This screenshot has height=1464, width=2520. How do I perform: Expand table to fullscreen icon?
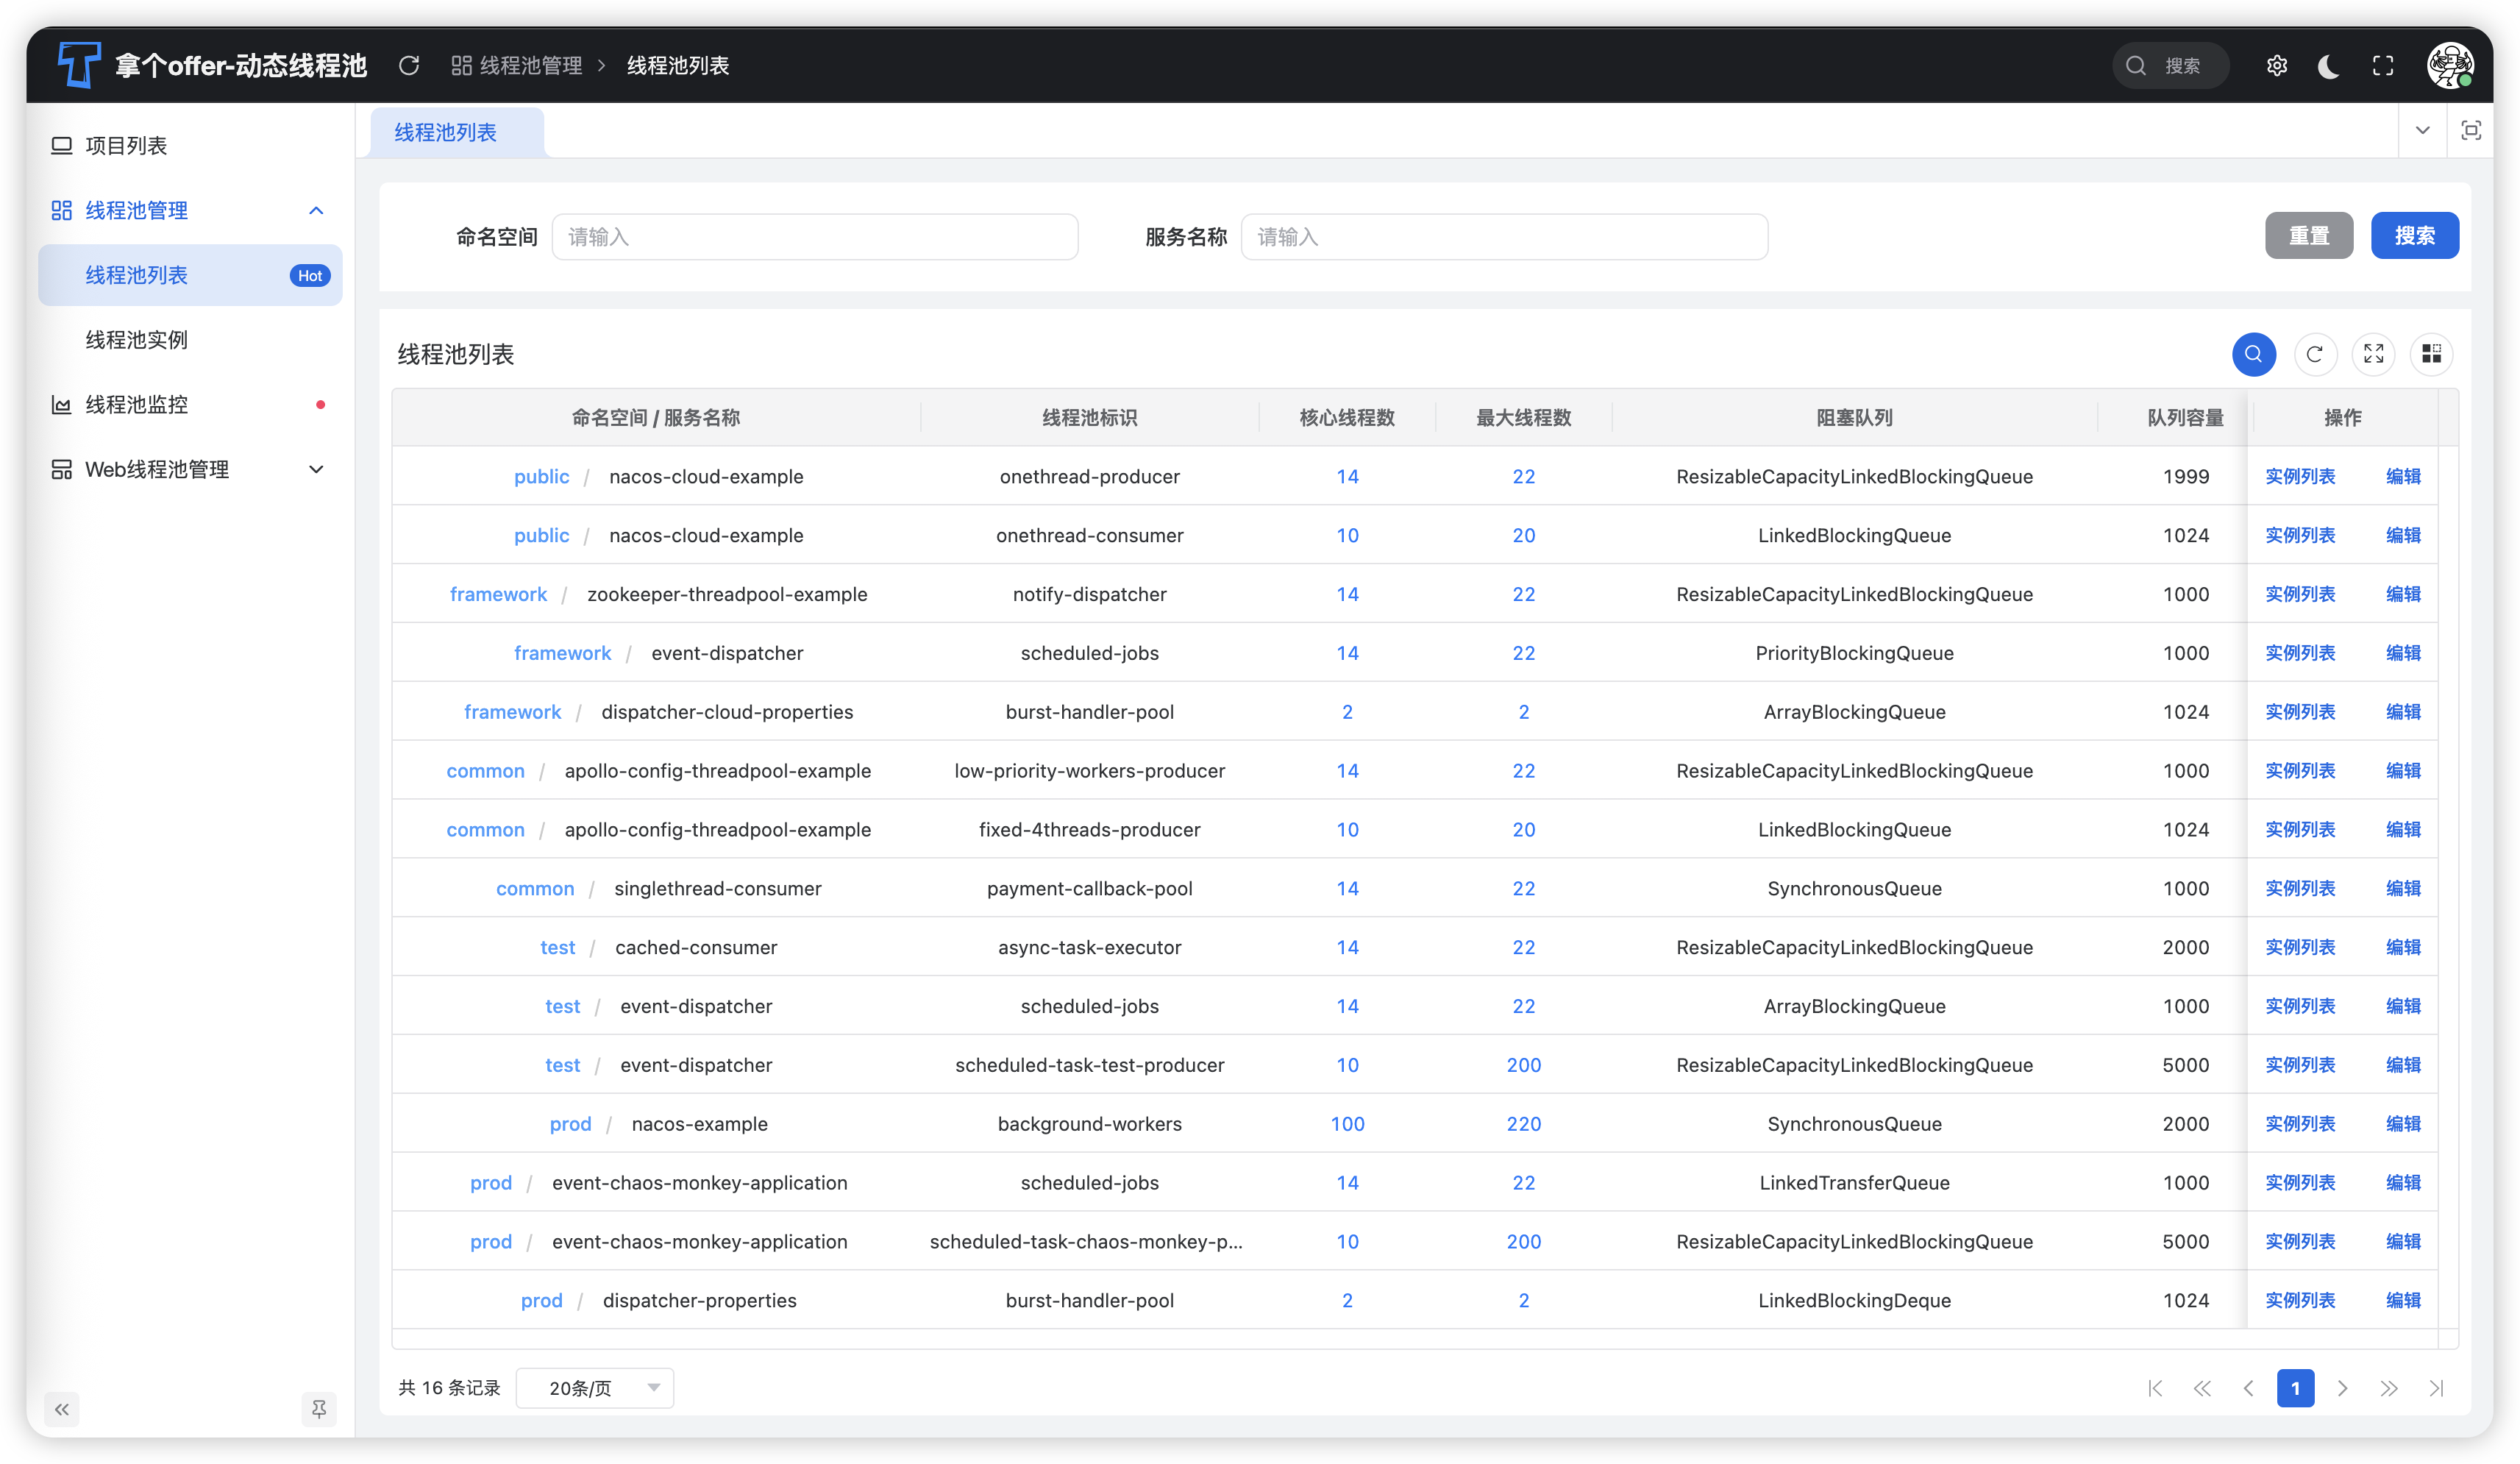2373,354
